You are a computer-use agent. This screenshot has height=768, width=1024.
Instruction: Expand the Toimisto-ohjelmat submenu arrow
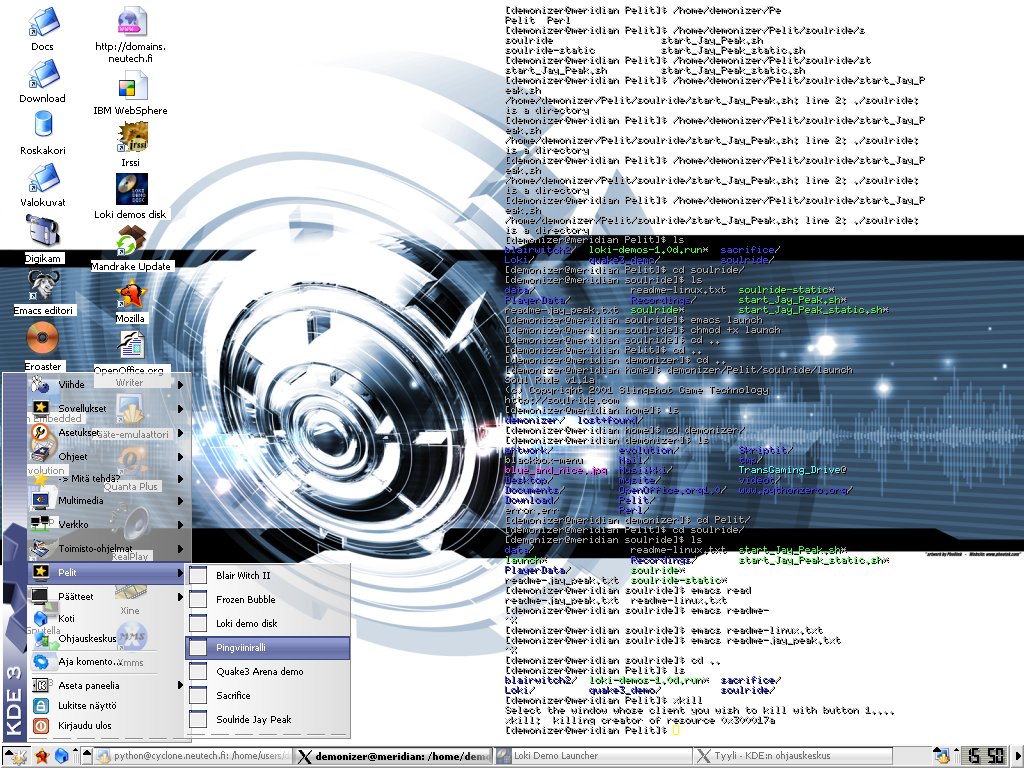(x=180, y=549)
